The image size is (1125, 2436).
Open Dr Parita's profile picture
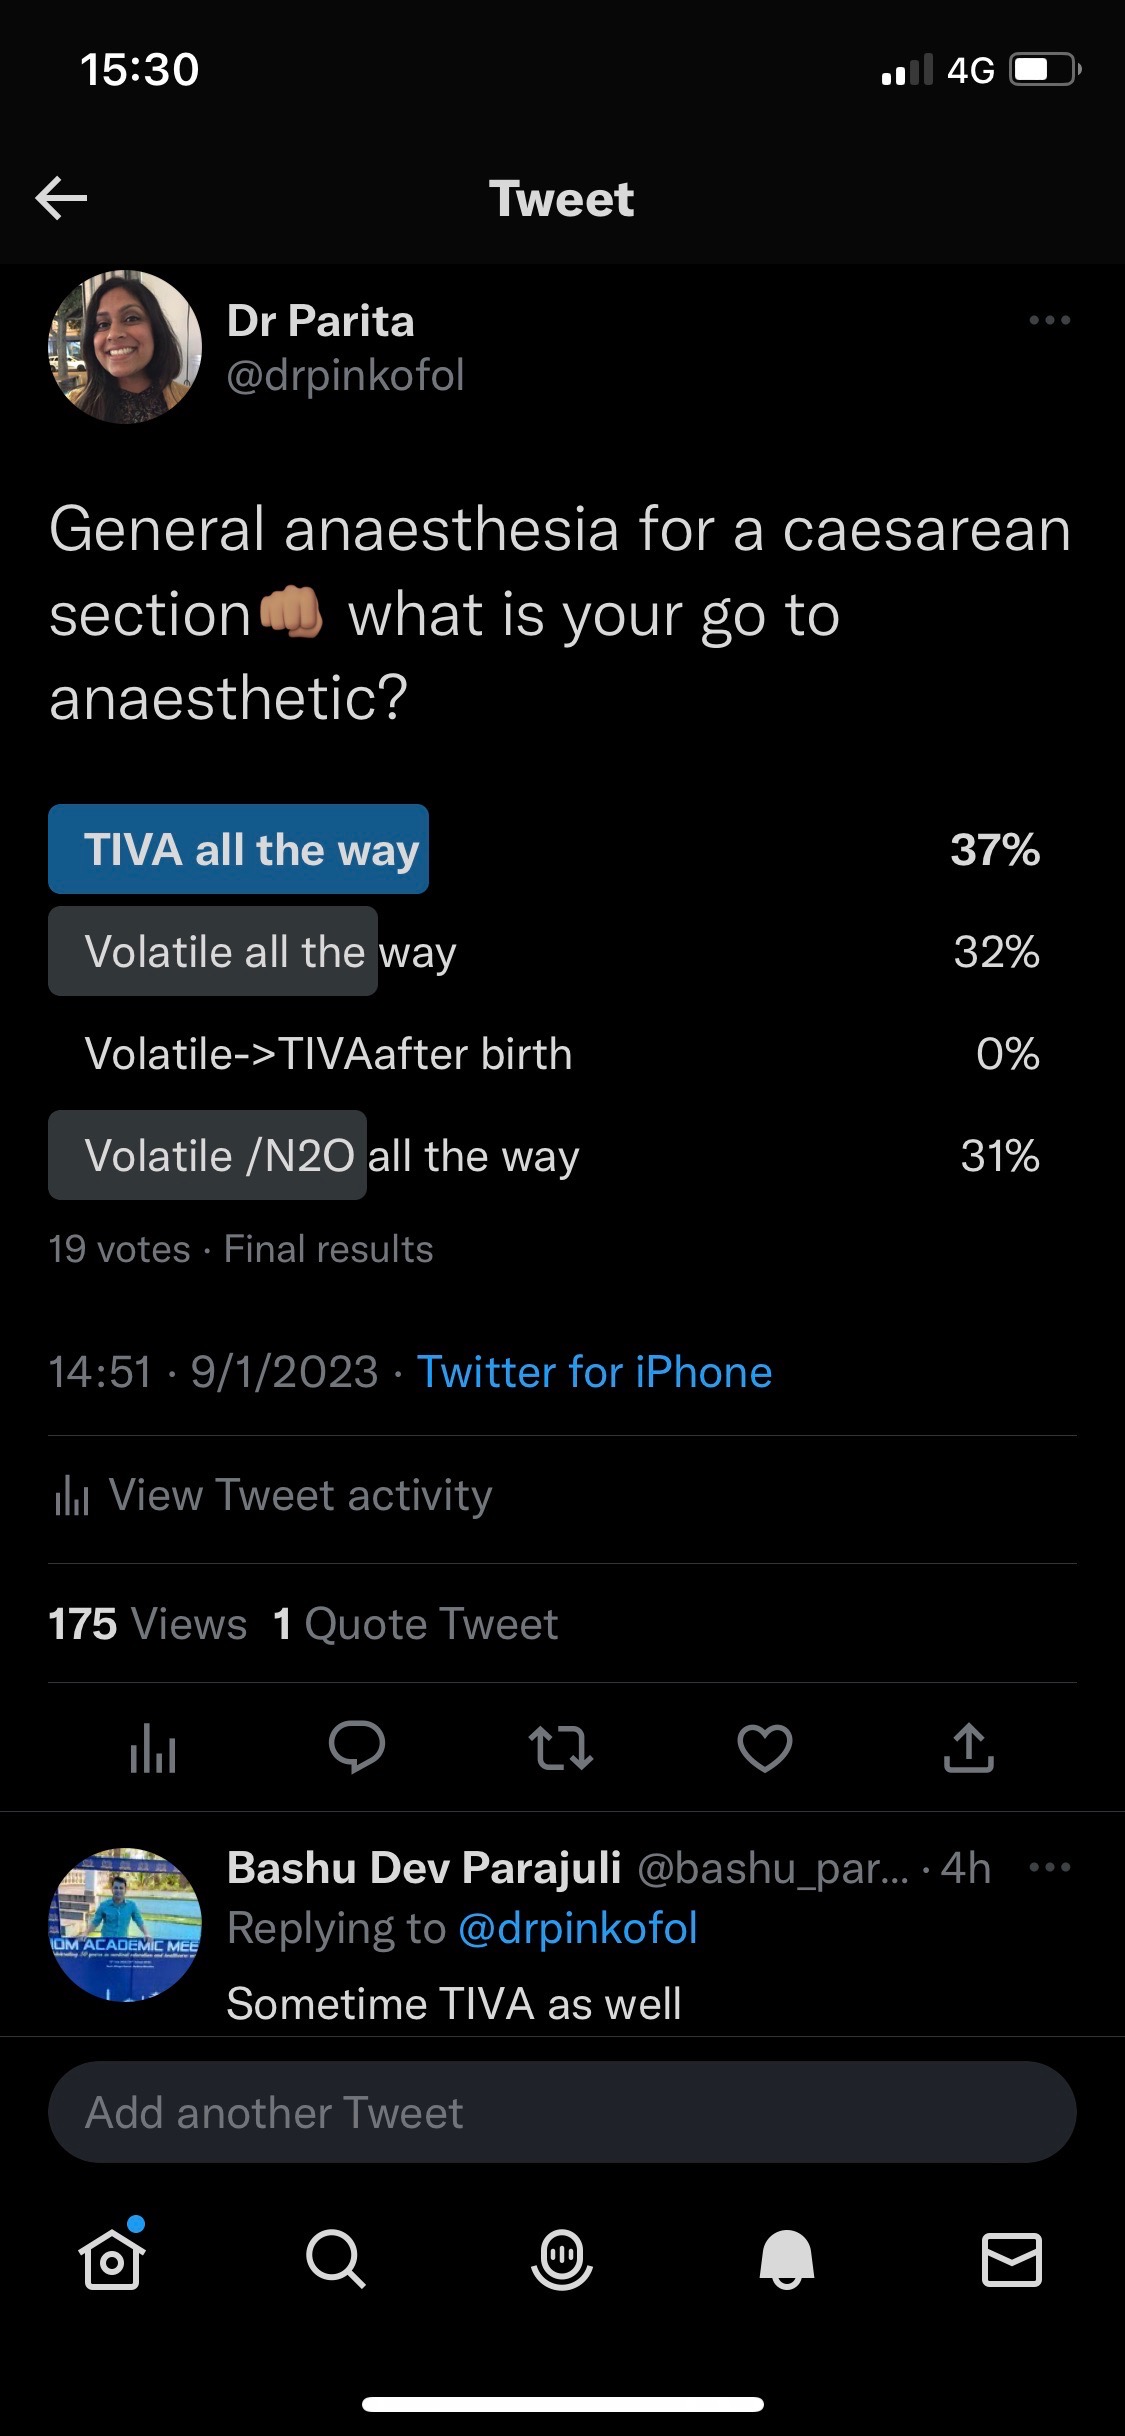click(x=125, y=347)
